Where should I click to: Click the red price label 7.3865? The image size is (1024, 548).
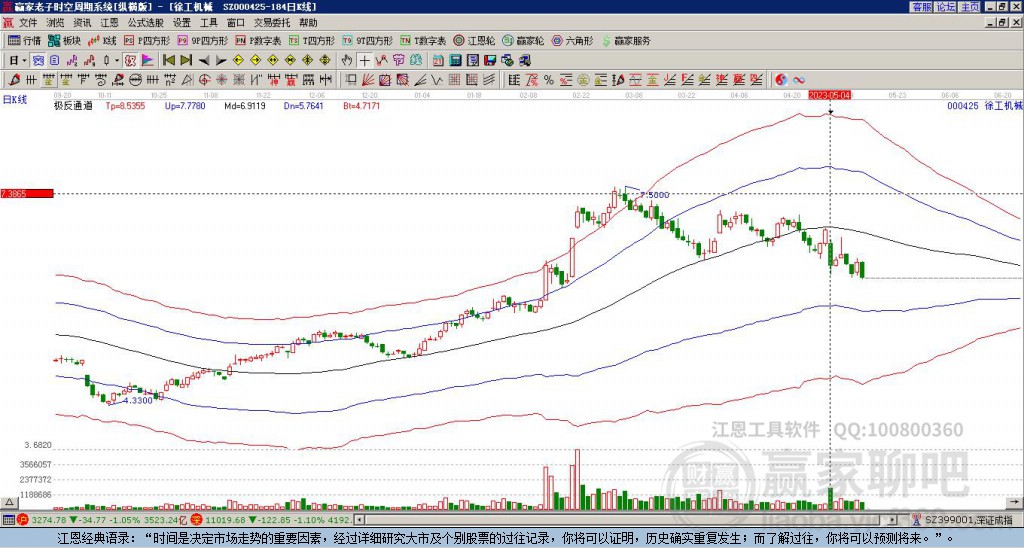click(x=26, y=194)
